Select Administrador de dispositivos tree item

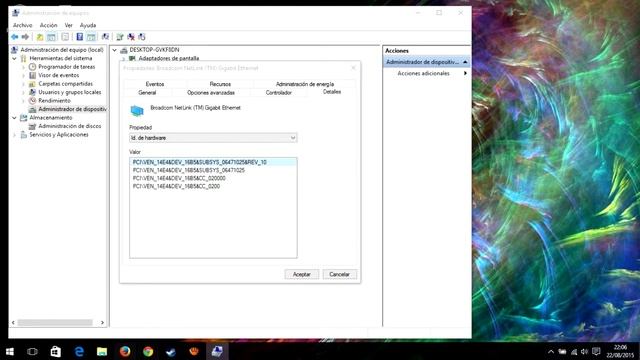[x=72, y=109]
